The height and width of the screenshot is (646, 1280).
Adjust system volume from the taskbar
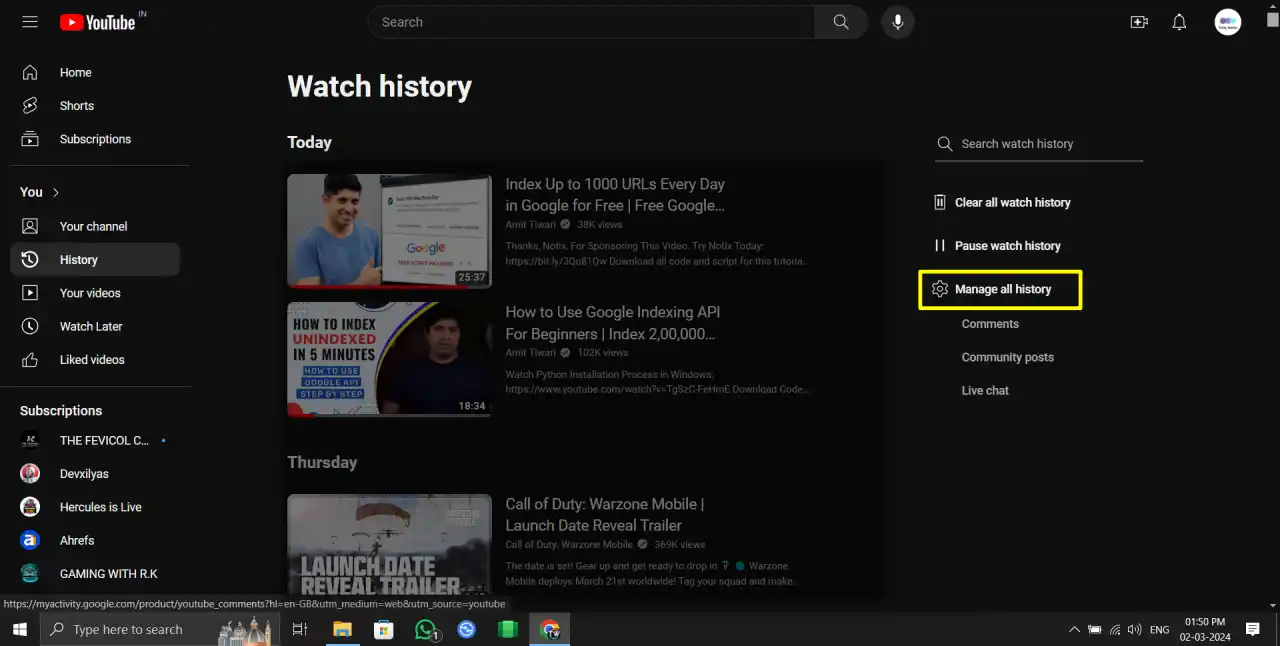1134,629
